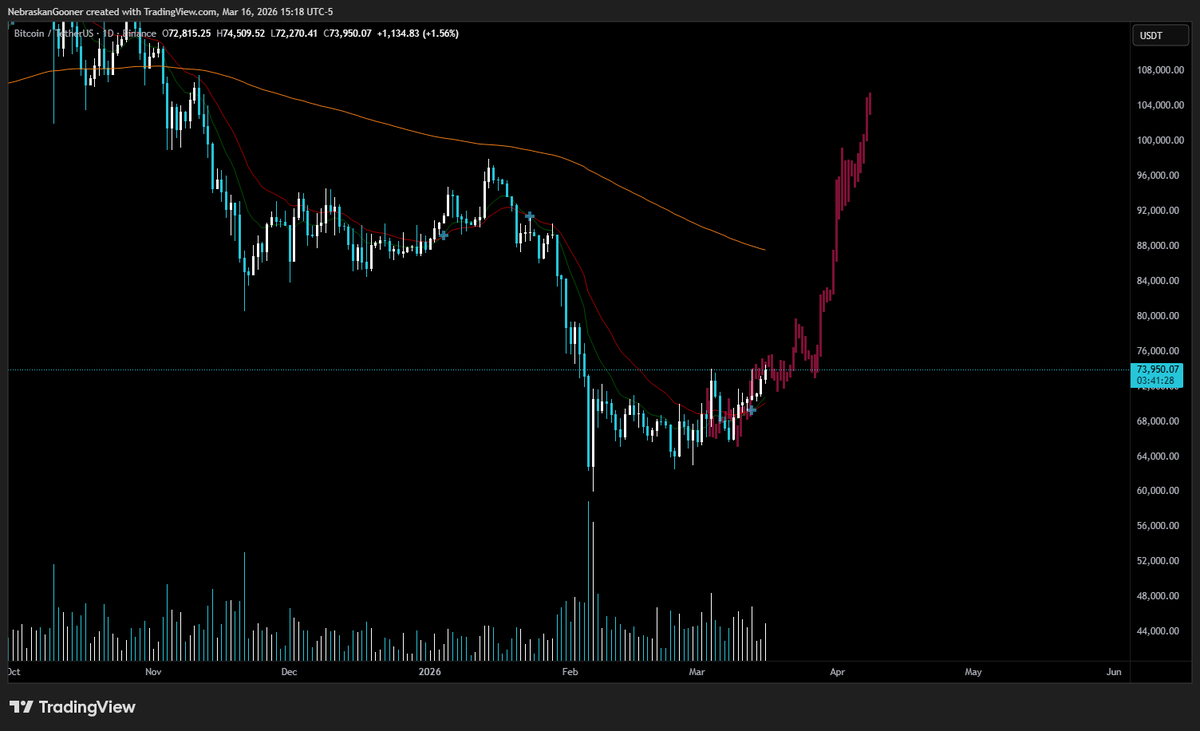This screenshot has height=731, width=1200.
Task: Click the 2026 label on time axis
Action: [x=430, y=672]
